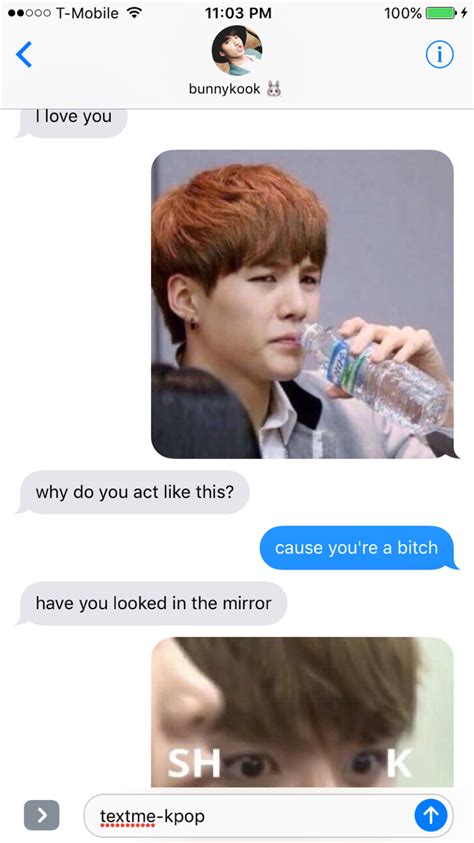Tap the Wi-Fi status icon
Image resolution: width=474 pixels, height=843 pixels.
(134, 12)
